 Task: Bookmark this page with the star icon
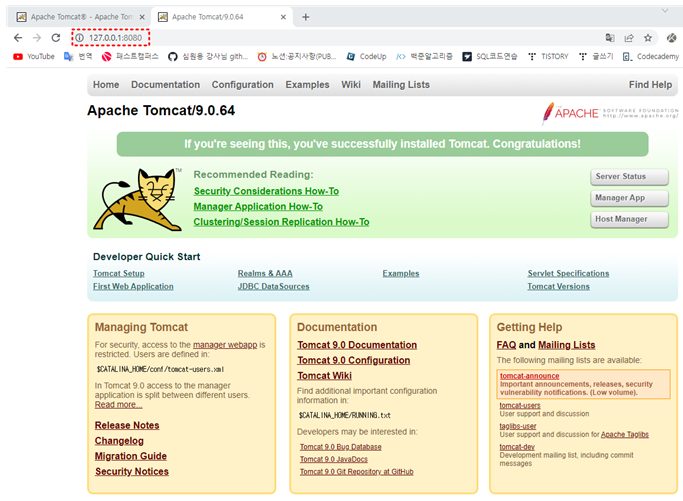pyautogui.click(x=648, y=38)
